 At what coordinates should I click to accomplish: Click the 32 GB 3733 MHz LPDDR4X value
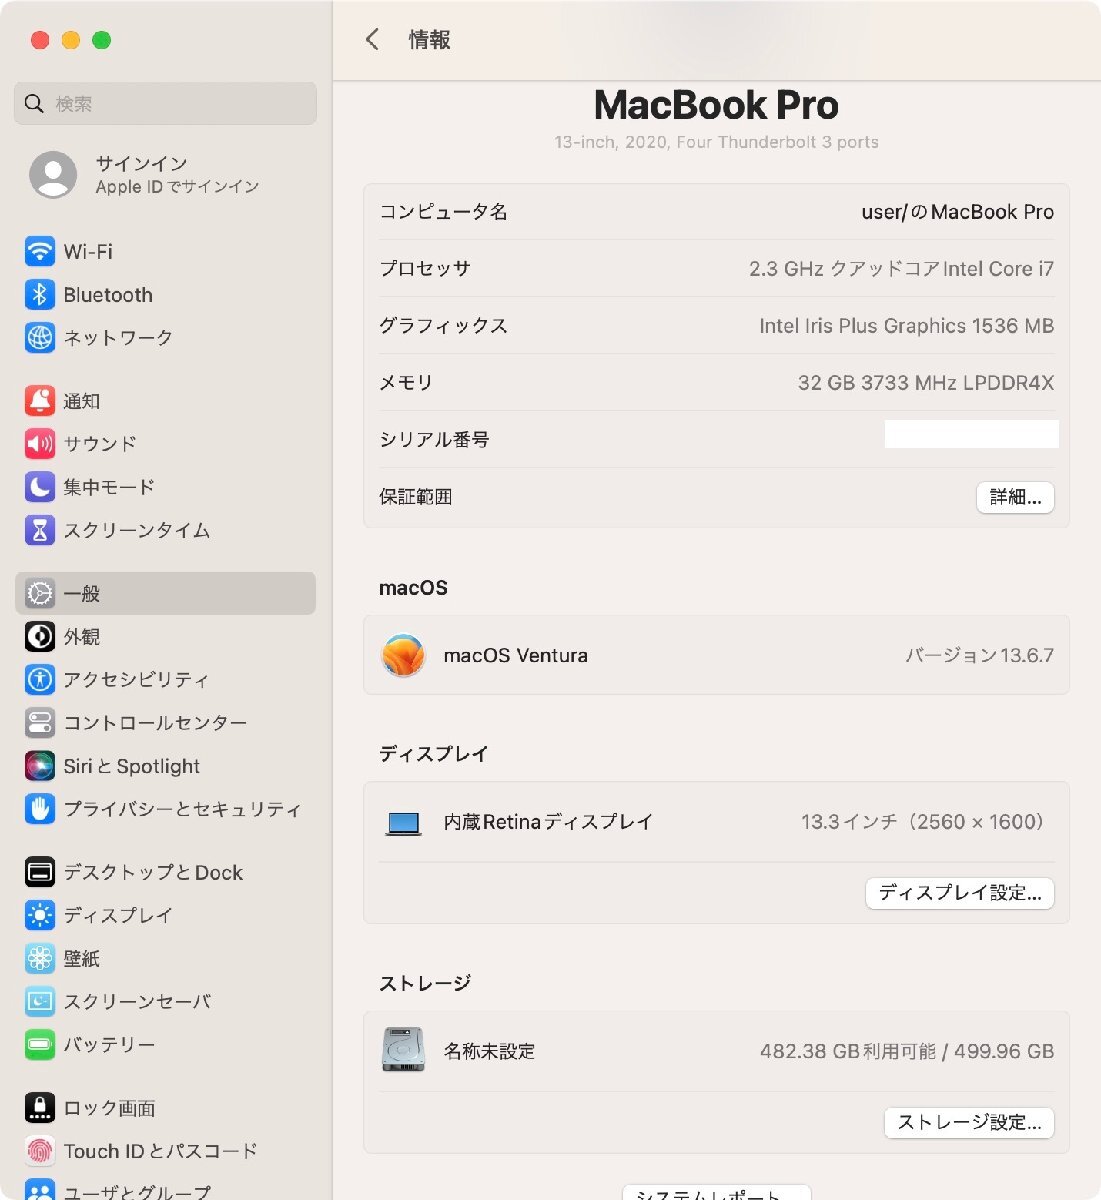click(926, 383)
